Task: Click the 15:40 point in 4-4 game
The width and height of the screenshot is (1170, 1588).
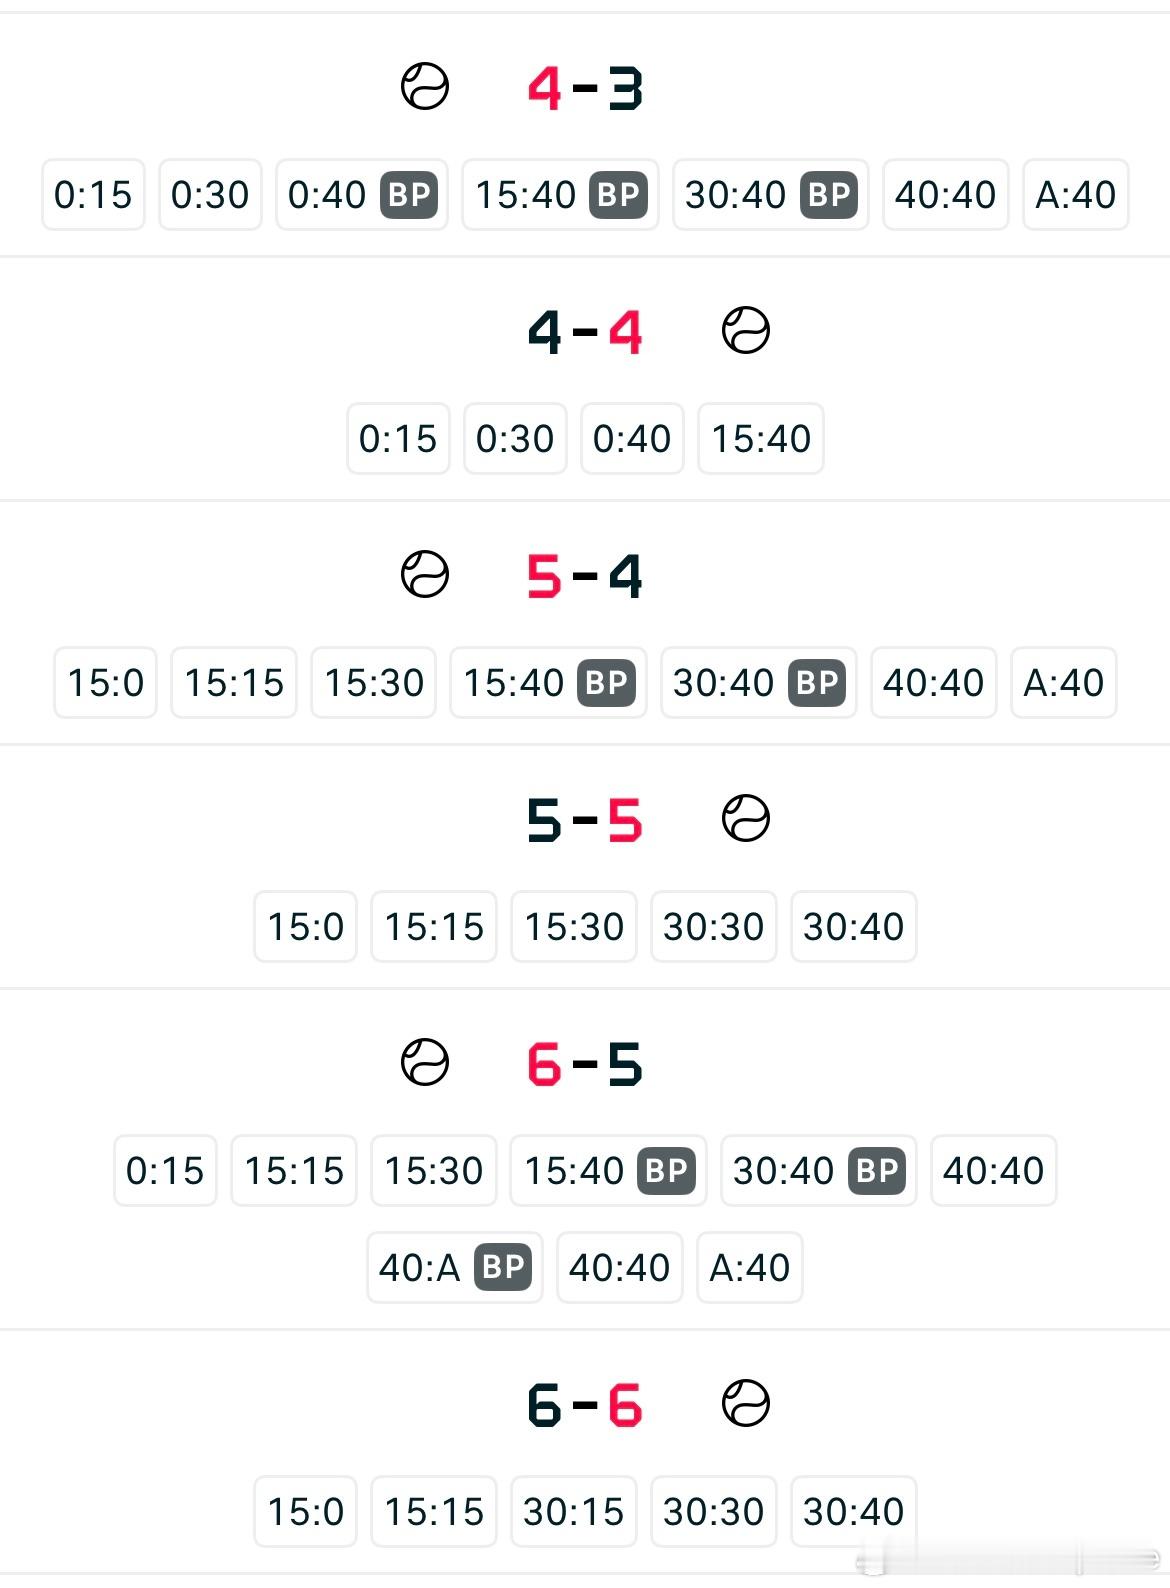Action: [761, 438]
